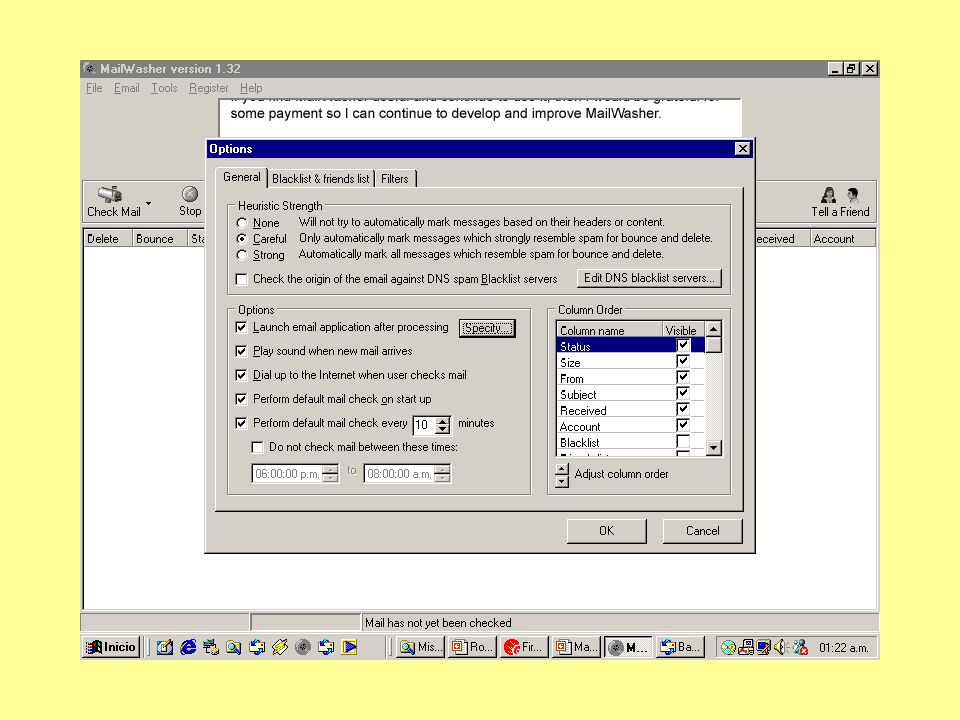Cancel the Options dialog

pyautogui.click(x=702, y=531)
